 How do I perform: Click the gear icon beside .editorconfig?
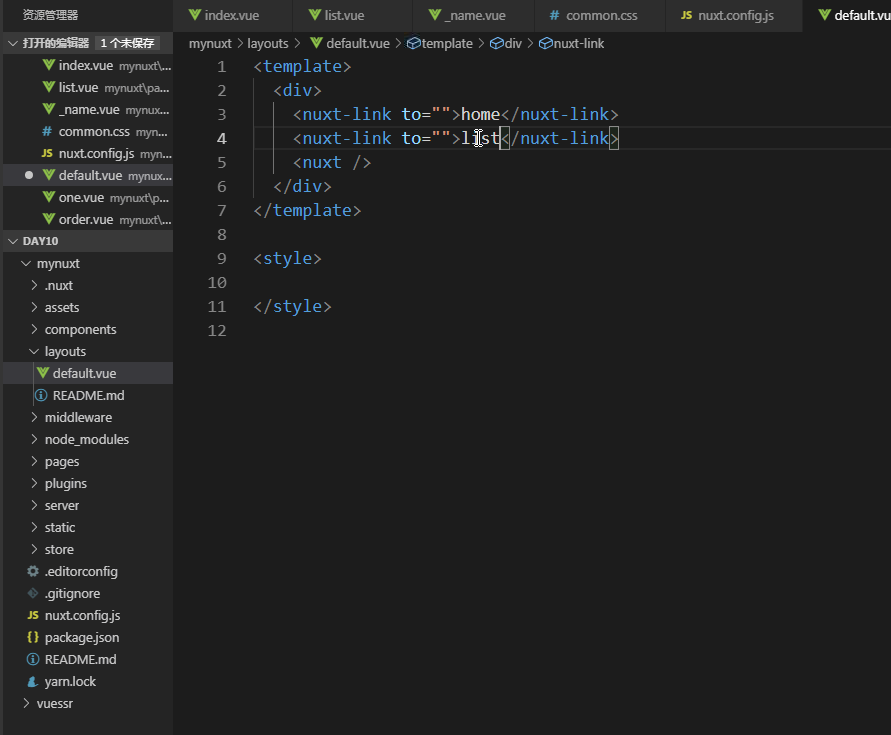[x=33, y=571]
